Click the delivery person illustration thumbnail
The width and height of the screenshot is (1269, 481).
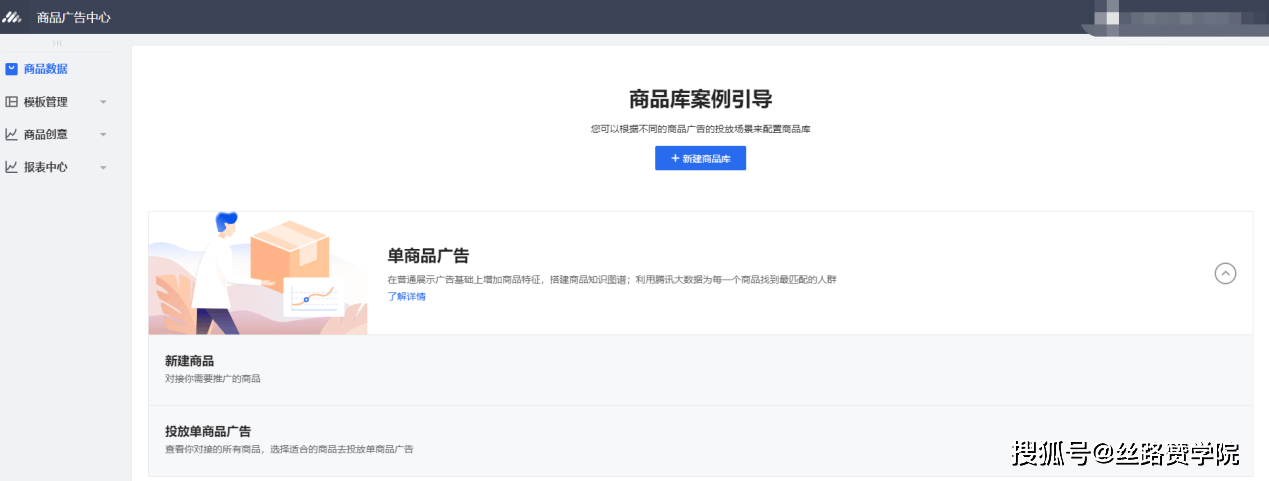pyautogui.click(x=258, y=273)
